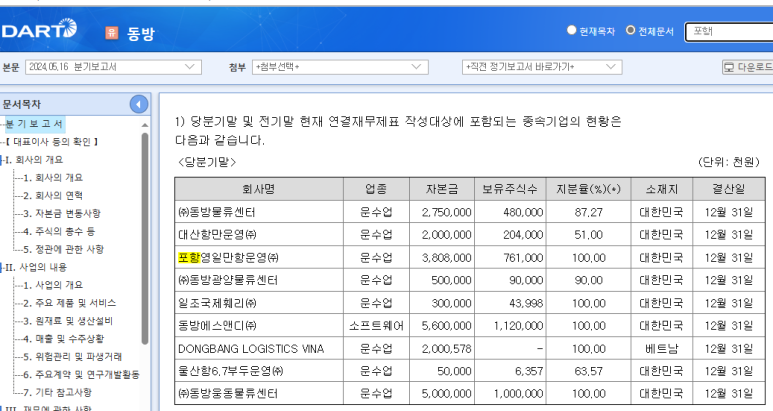
Task: Select the 전체문서 radio button
Action: coord(630,30)
